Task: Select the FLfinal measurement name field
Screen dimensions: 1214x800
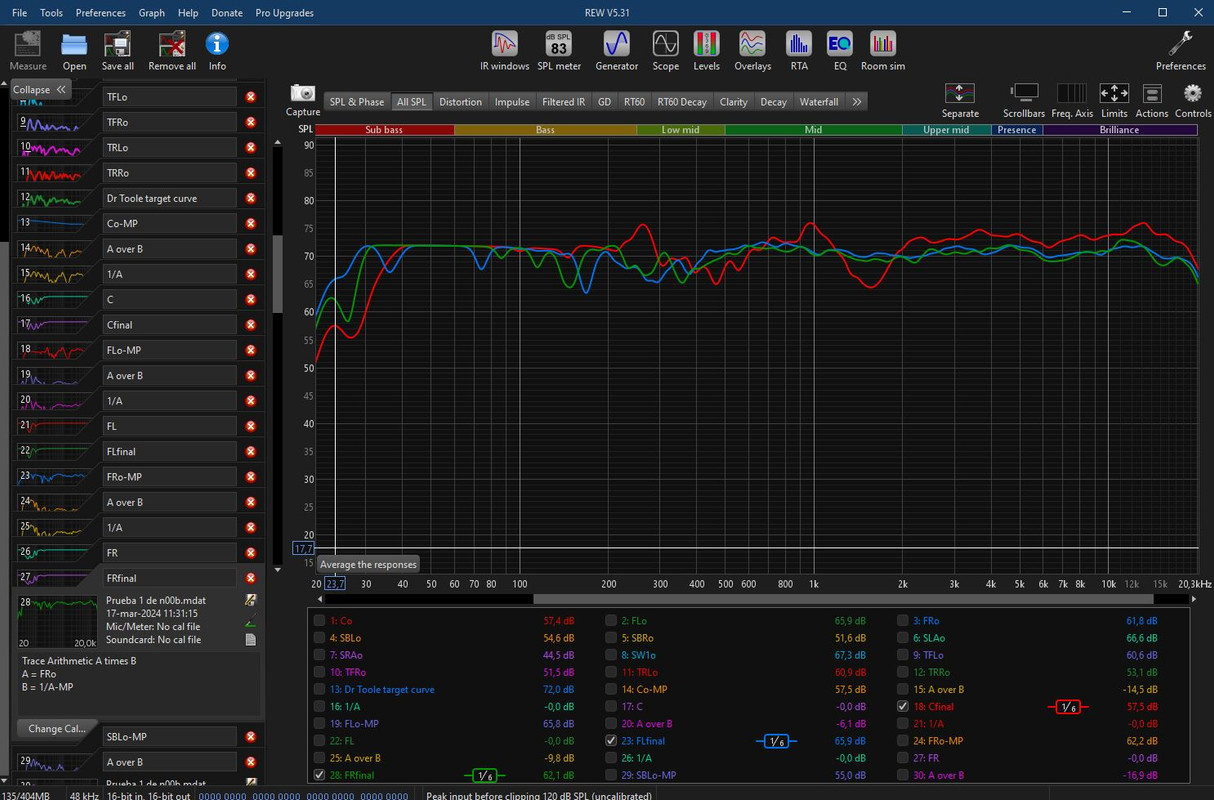Action: click(170, 451)
